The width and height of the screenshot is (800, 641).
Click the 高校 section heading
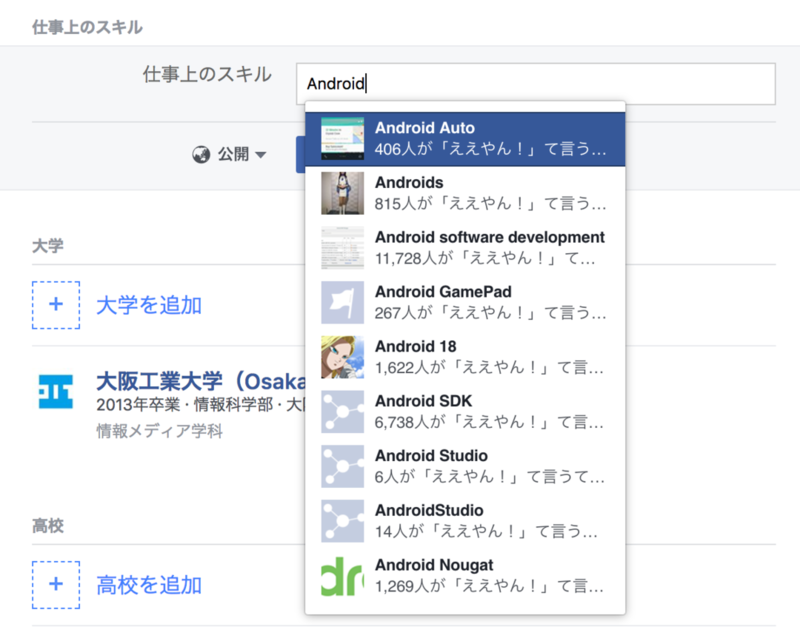[48, 526]
